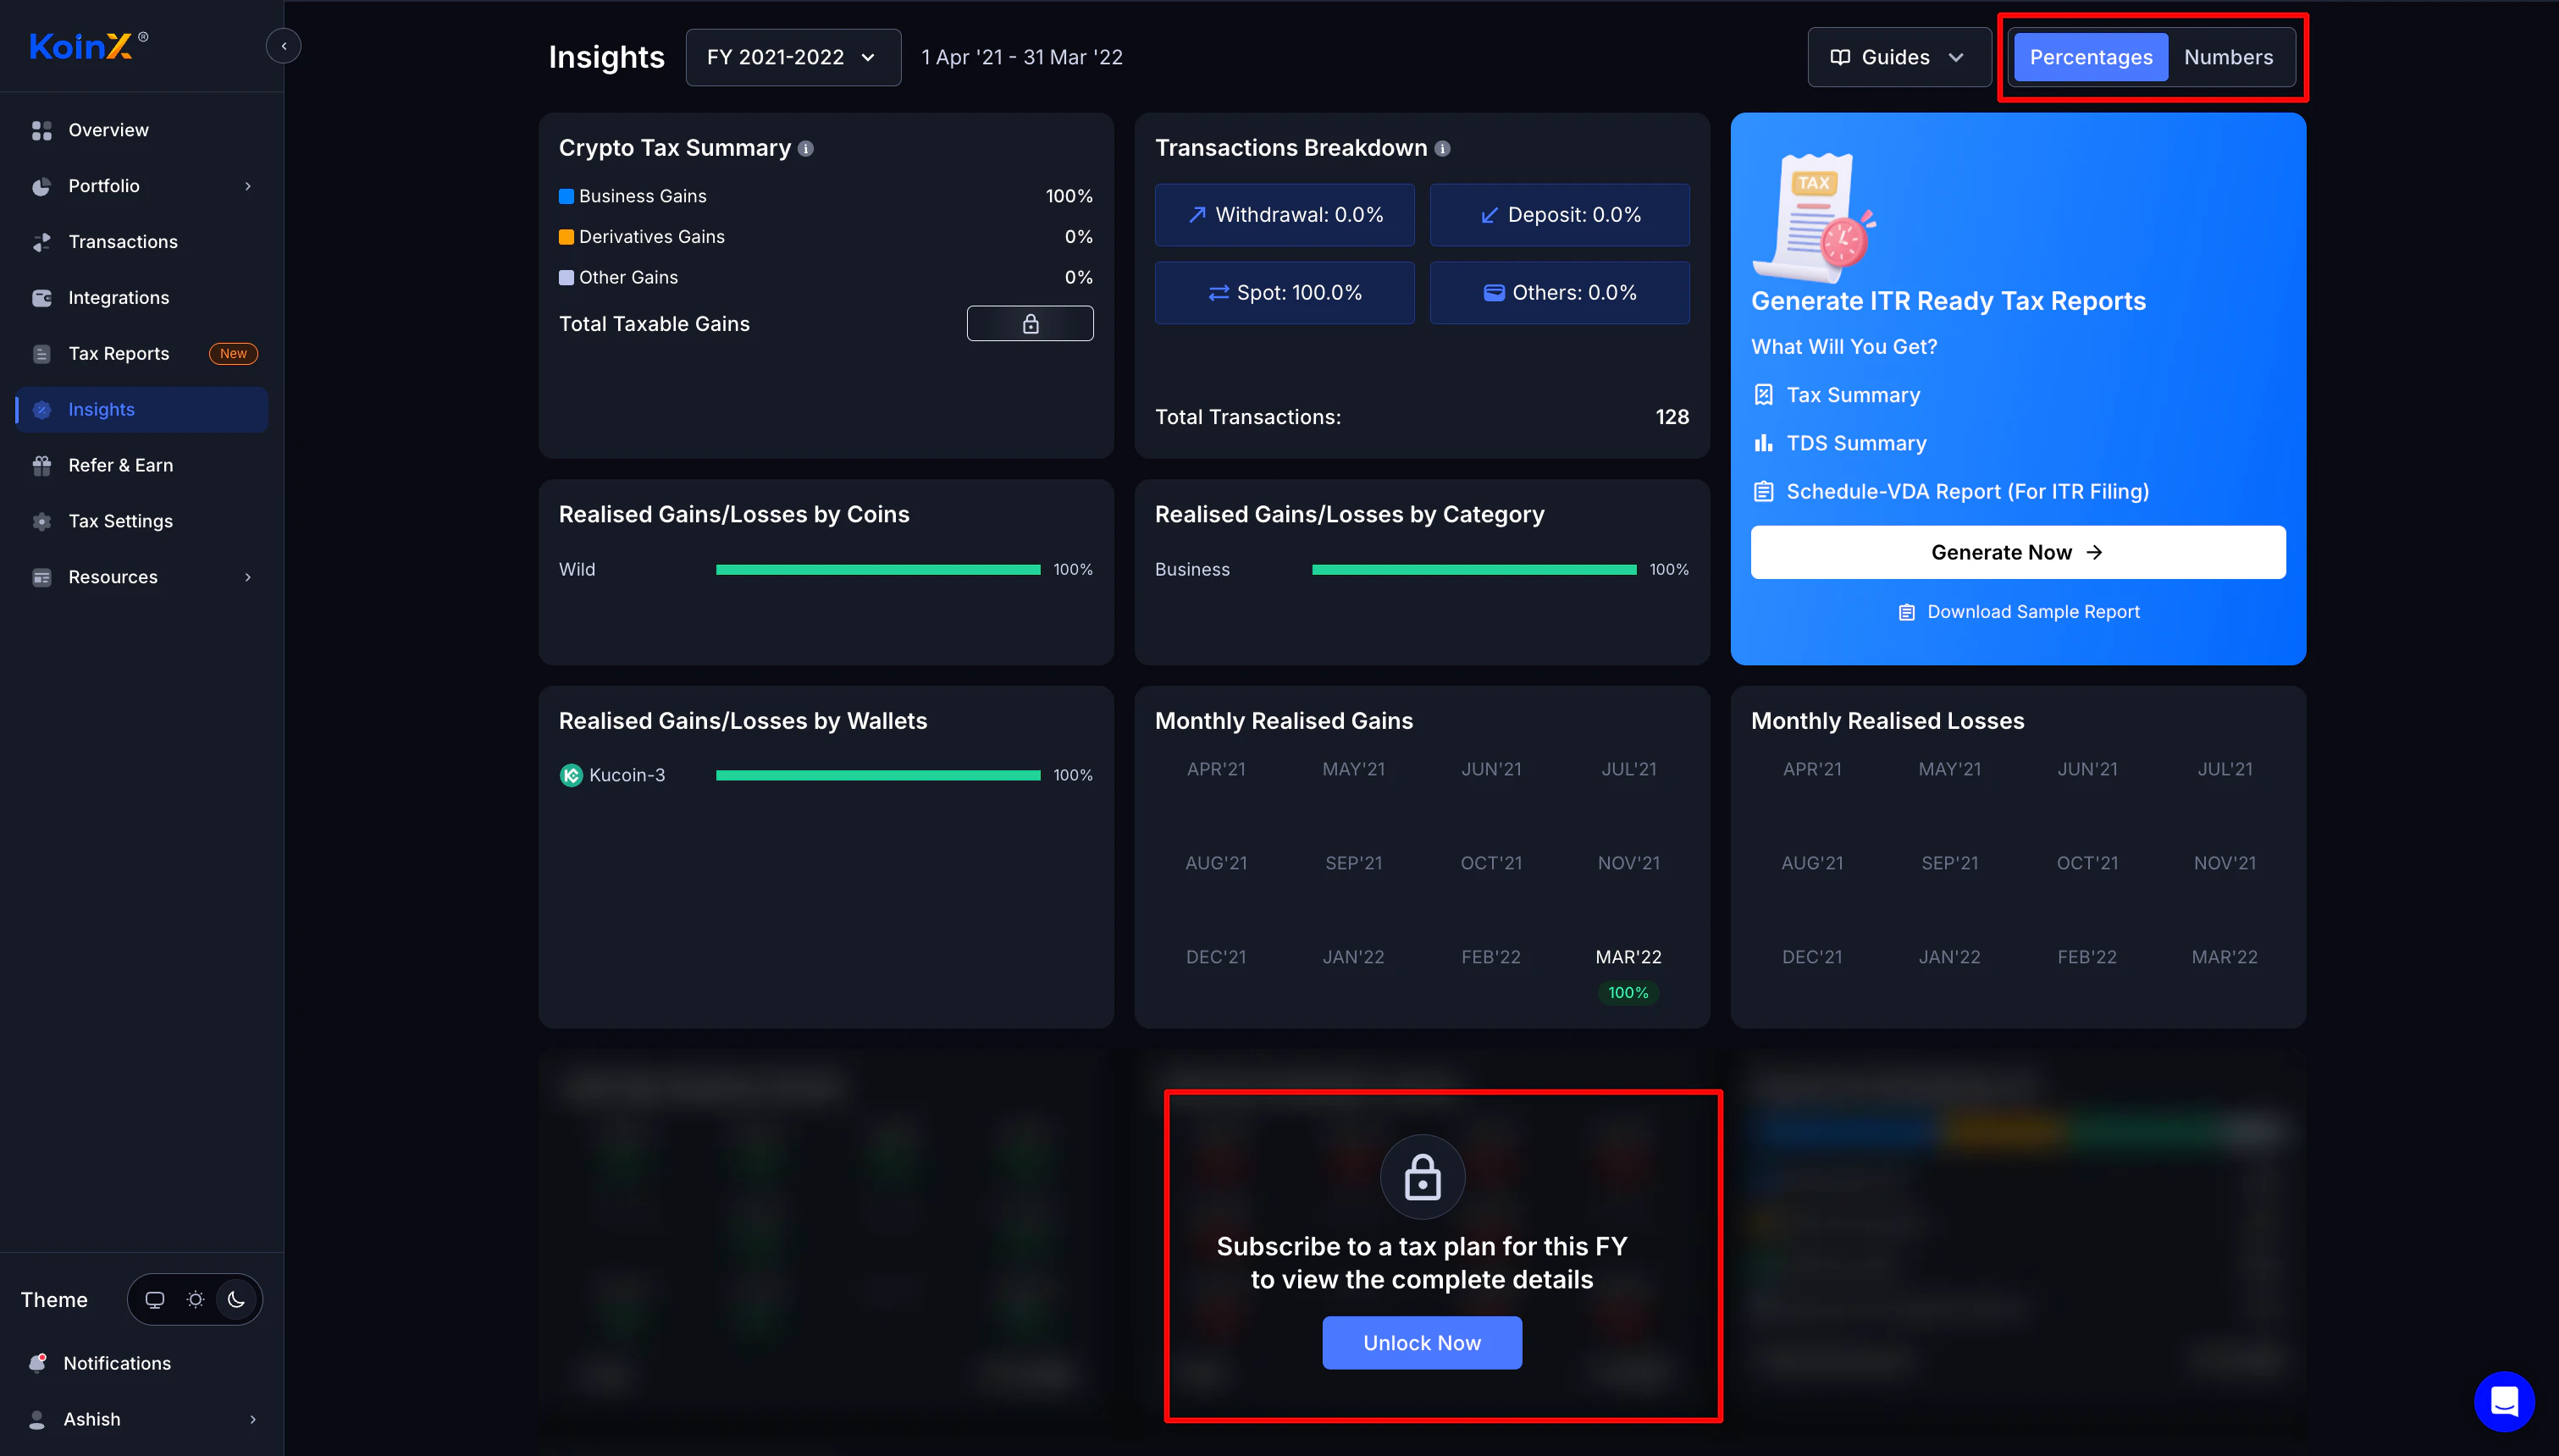The height and width of the screenshot is (1456, 2559).
Task: Click the Transactions arrows icon
Action: pyautogui.click(x=42, y=242)
